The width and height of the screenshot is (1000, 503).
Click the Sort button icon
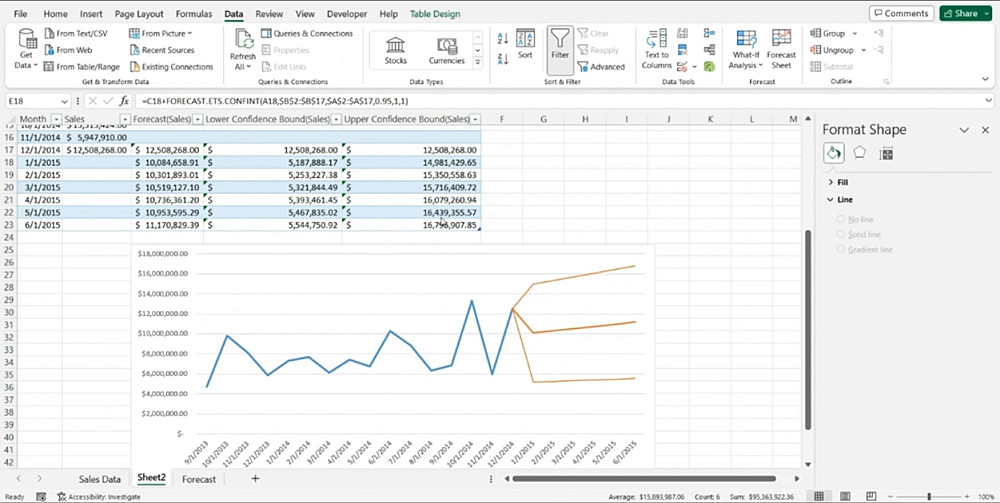point(525,42)
